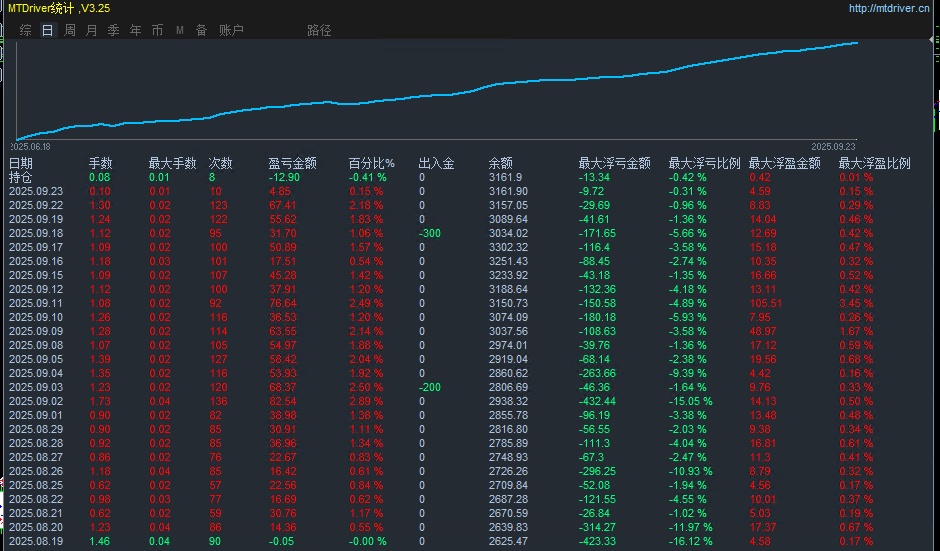Click the 最大浮盈比例 column header
The height and width of the screenshot is (551, 940).
(875, 163)
